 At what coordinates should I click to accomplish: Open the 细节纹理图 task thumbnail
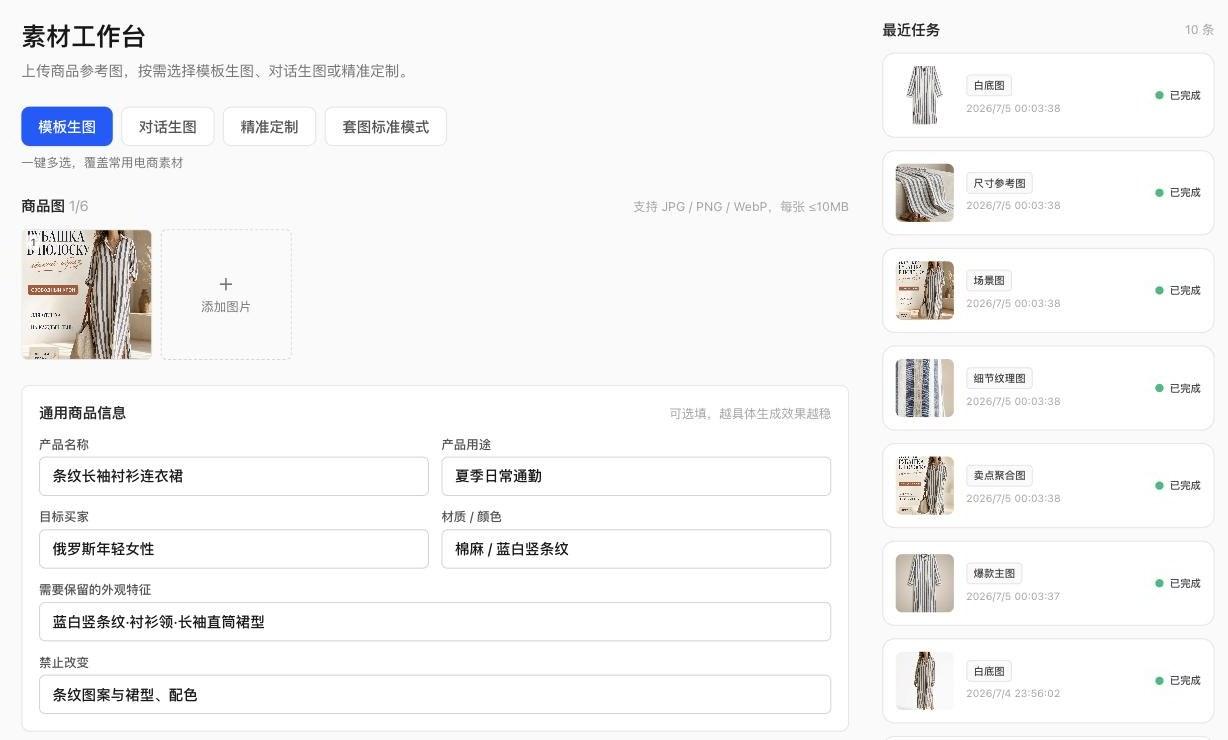coord(925,388)
